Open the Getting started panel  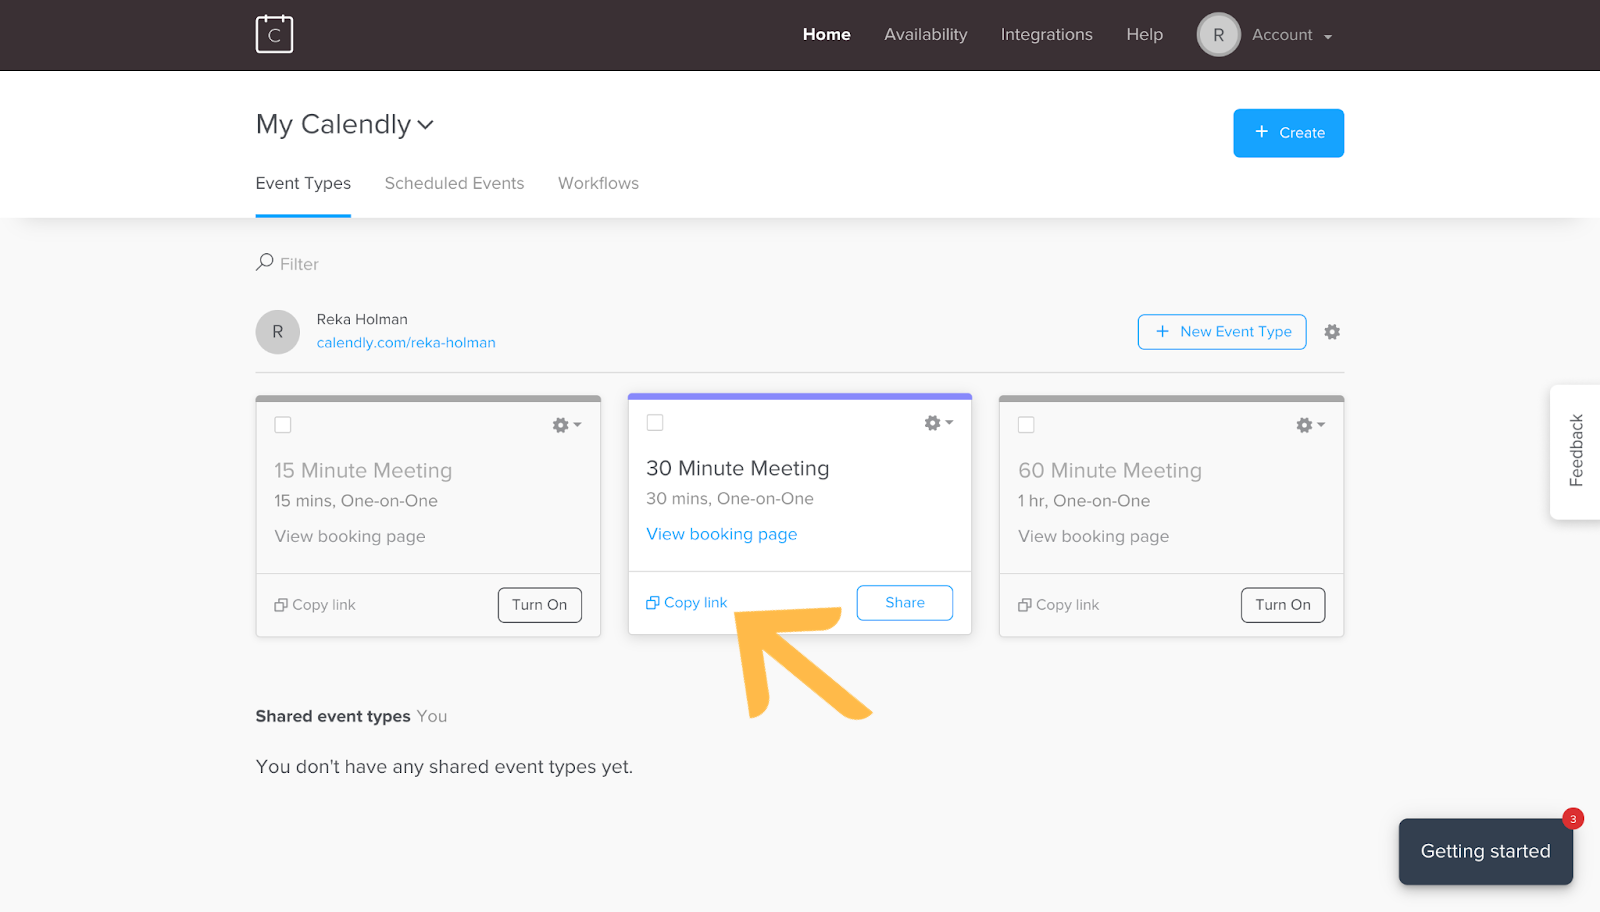tap(1484, 851)
